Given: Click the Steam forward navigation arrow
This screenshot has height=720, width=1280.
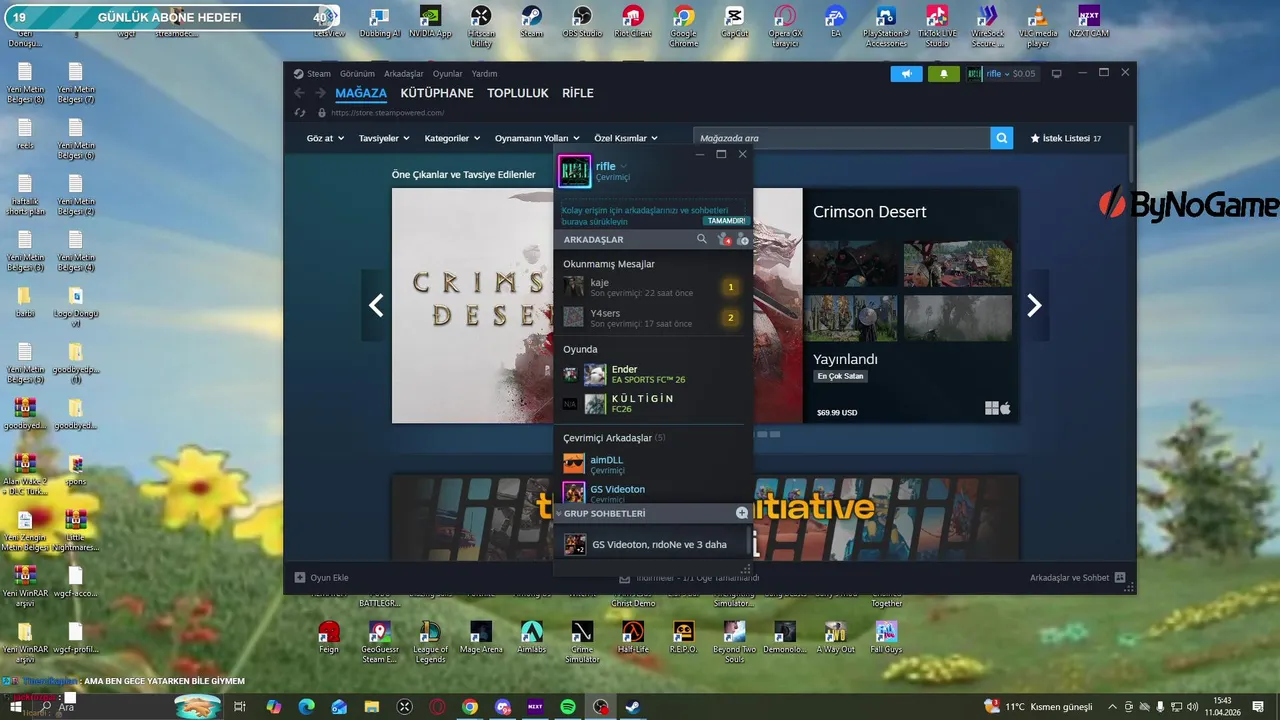Looking at the screenshot, I should click(x=320, y=93).
